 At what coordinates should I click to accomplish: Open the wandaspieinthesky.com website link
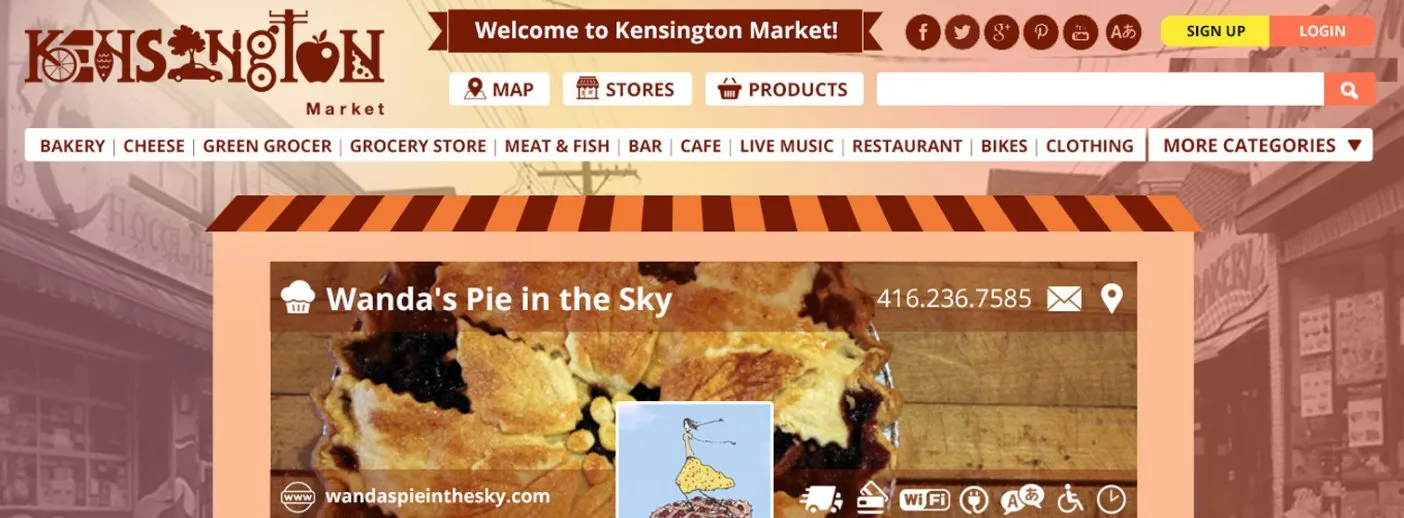(x=437, y=496)
